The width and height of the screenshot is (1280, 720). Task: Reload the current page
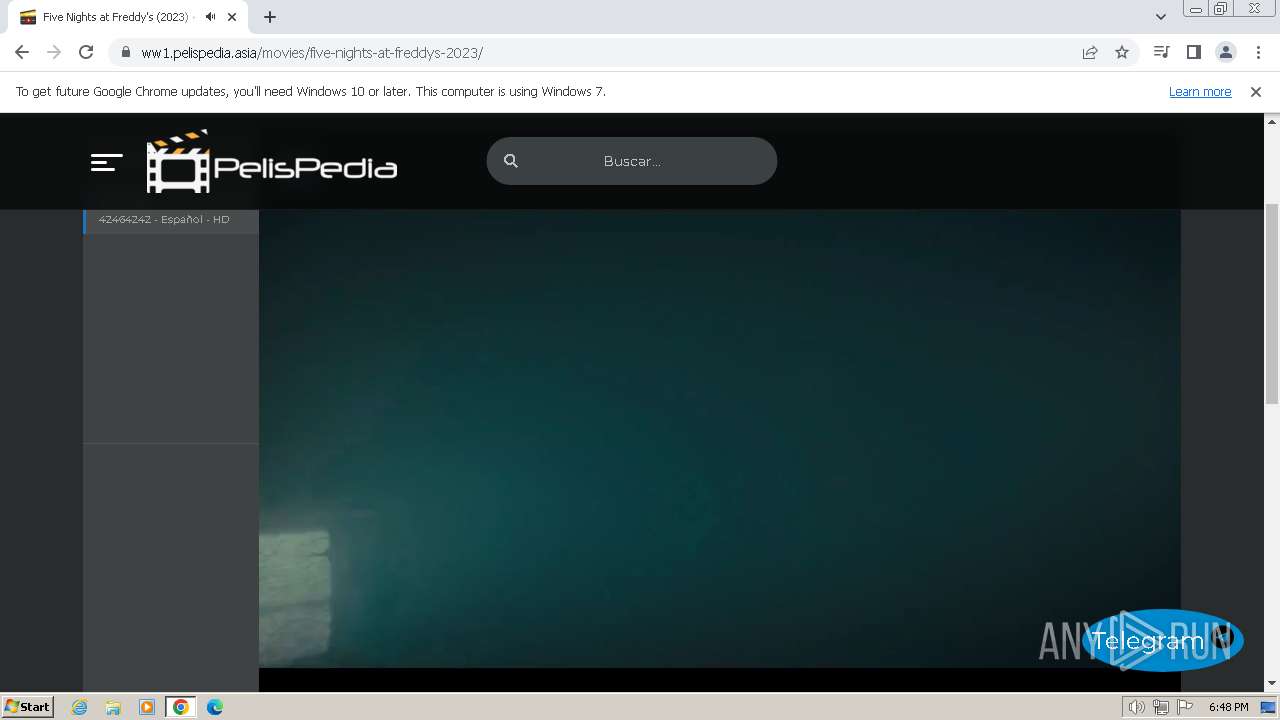(86, 52)
